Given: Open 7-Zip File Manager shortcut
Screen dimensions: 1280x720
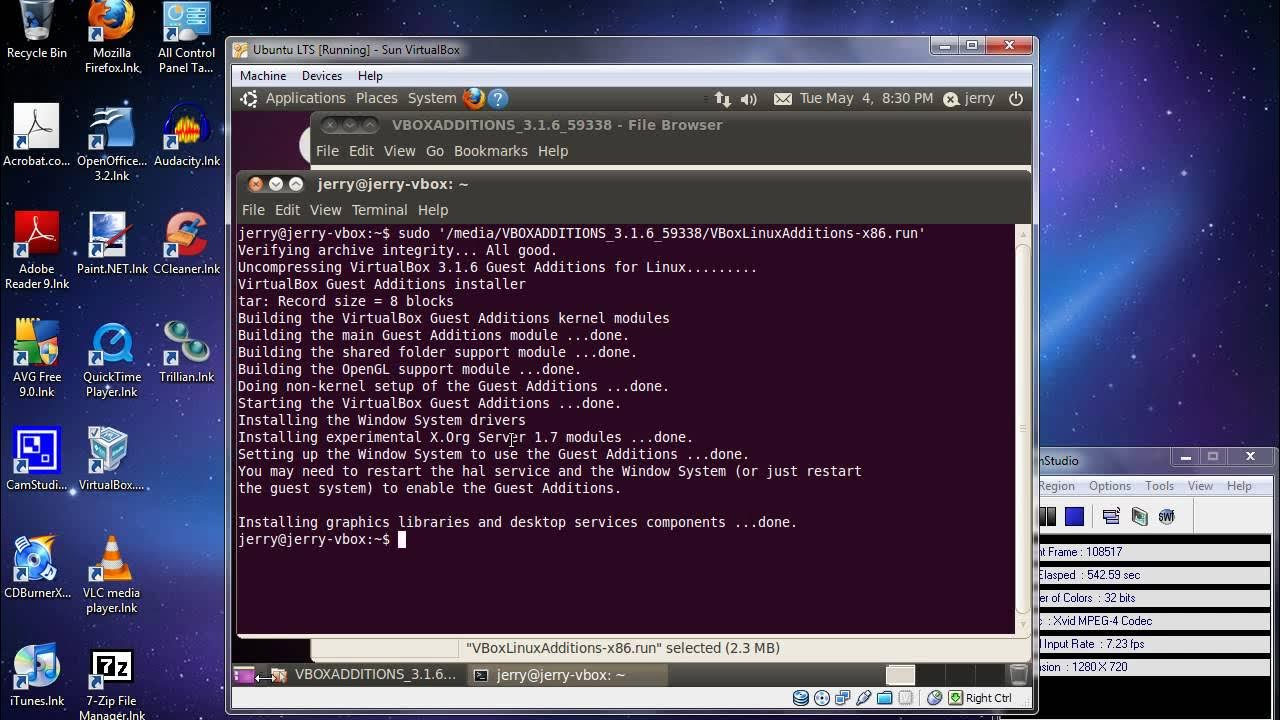Looking at the screenshot, I should pos(112,682).
